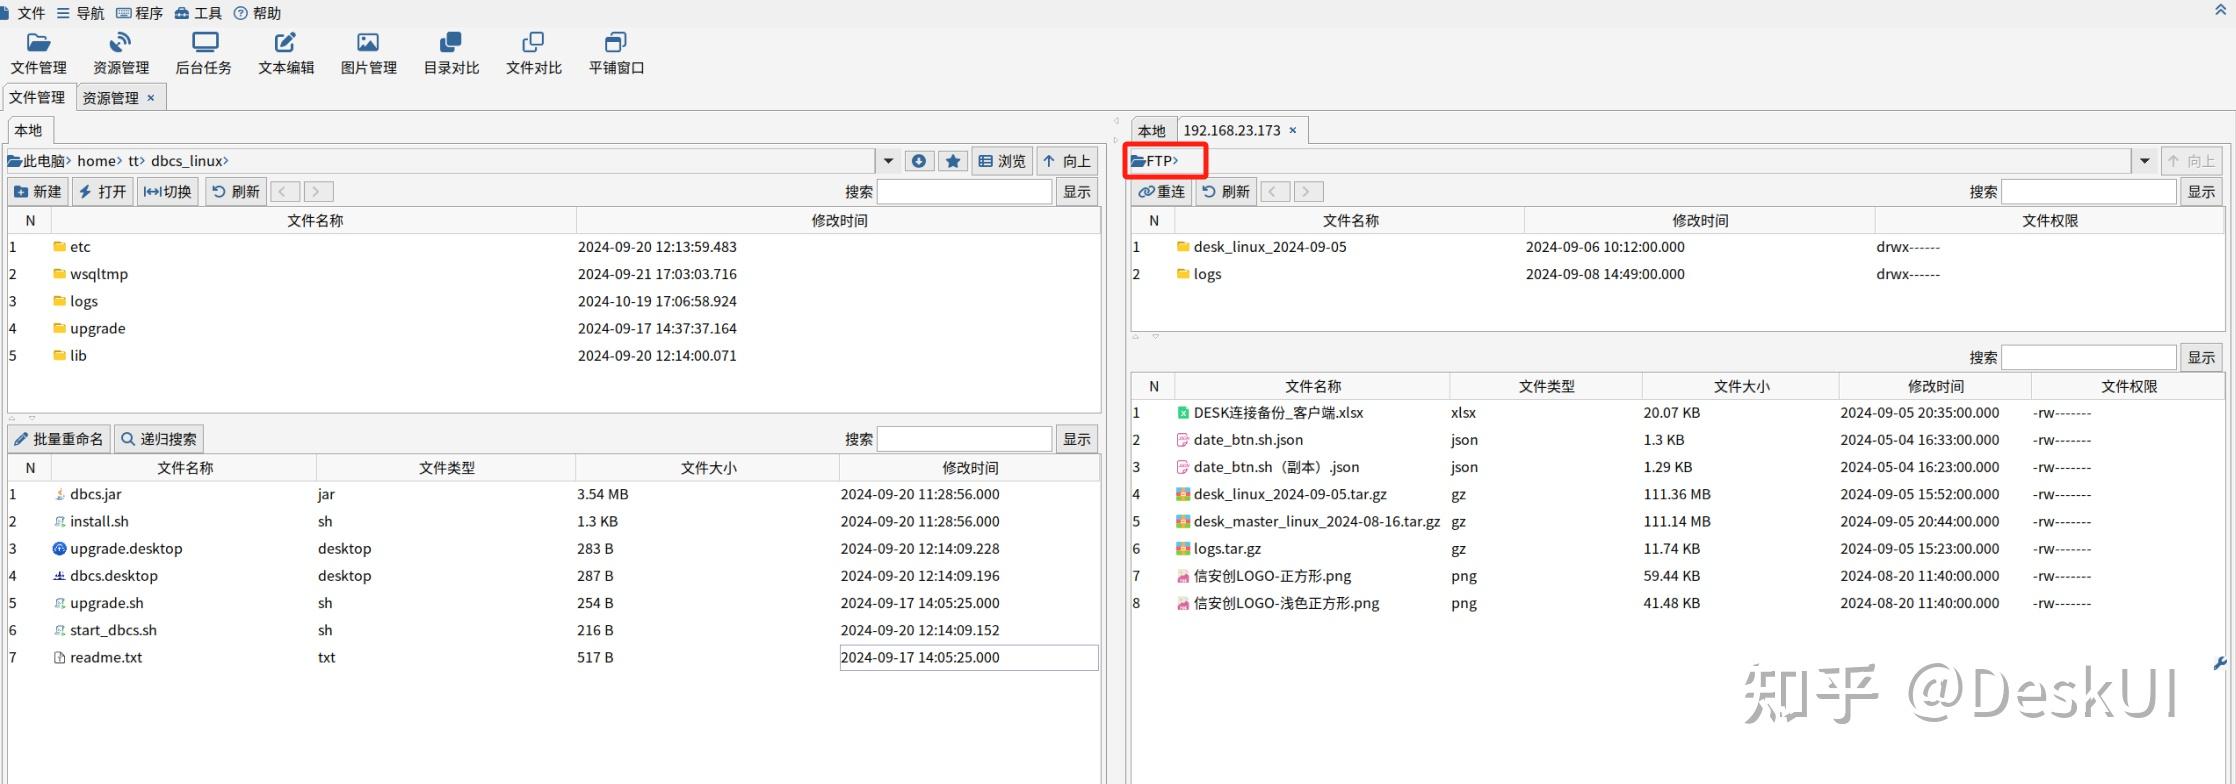Screen dimensions: 2236x784
Task: Click the back arrow next to remote 刷新
Action: tap(1275, 192)
